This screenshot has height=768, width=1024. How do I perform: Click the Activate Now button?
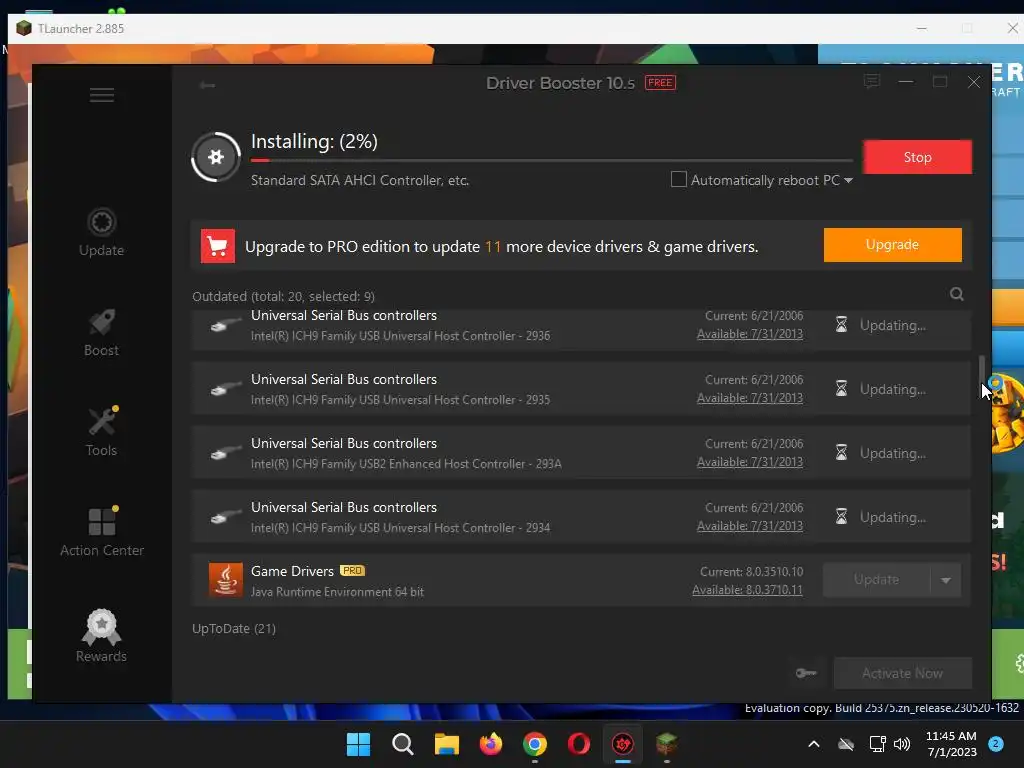point(903,673)
